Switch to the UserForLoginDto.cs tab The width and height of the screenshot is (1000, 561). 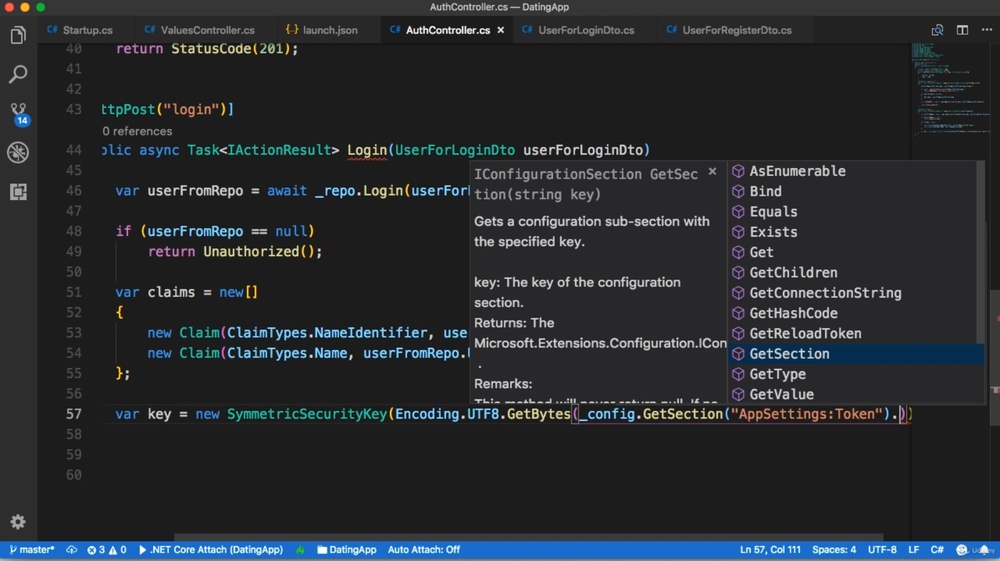tap(585, 30)
